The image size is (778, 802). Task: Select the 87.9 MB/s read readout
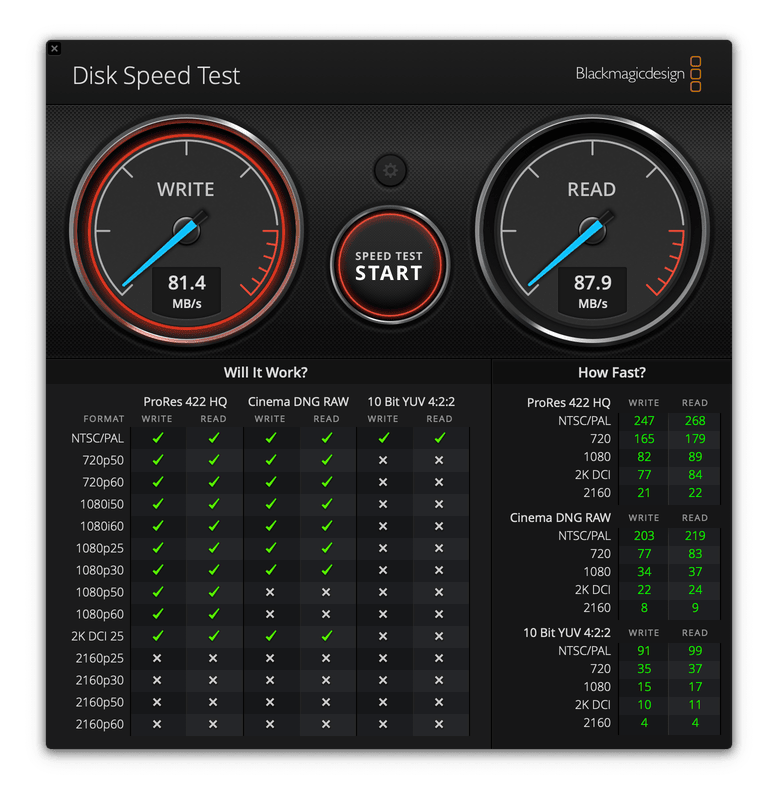coord(591,291)
